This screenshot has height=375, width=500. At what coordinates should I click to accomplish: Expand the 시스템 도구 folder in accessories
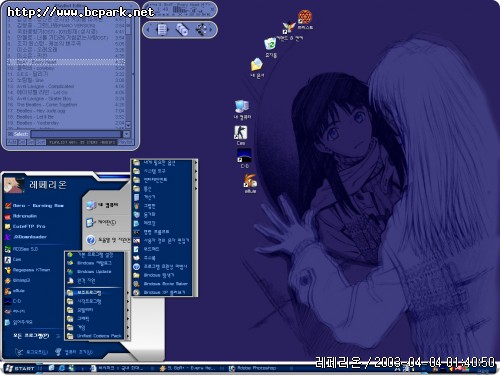click(165, 171)
